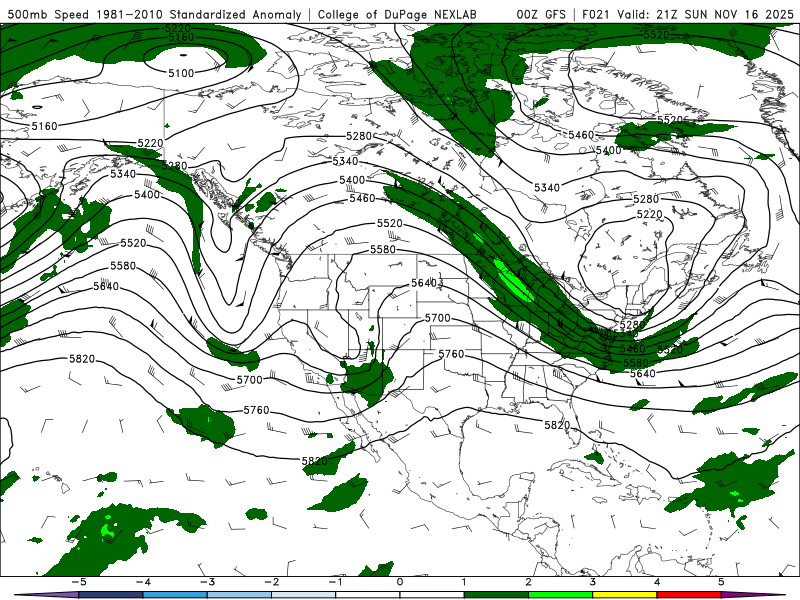Click the '-4' color bar tick label

[143, 582]
